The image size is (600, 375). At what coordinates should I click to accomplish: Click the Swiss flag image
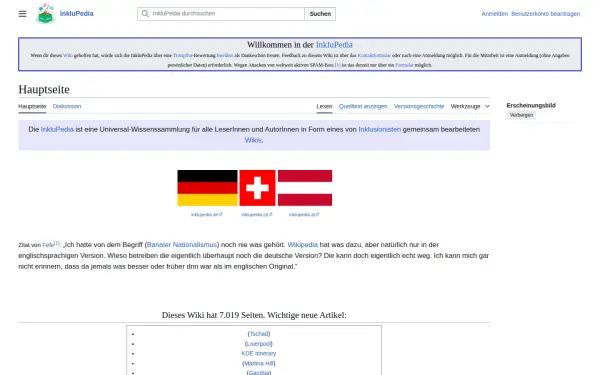[x=257, y=188]
